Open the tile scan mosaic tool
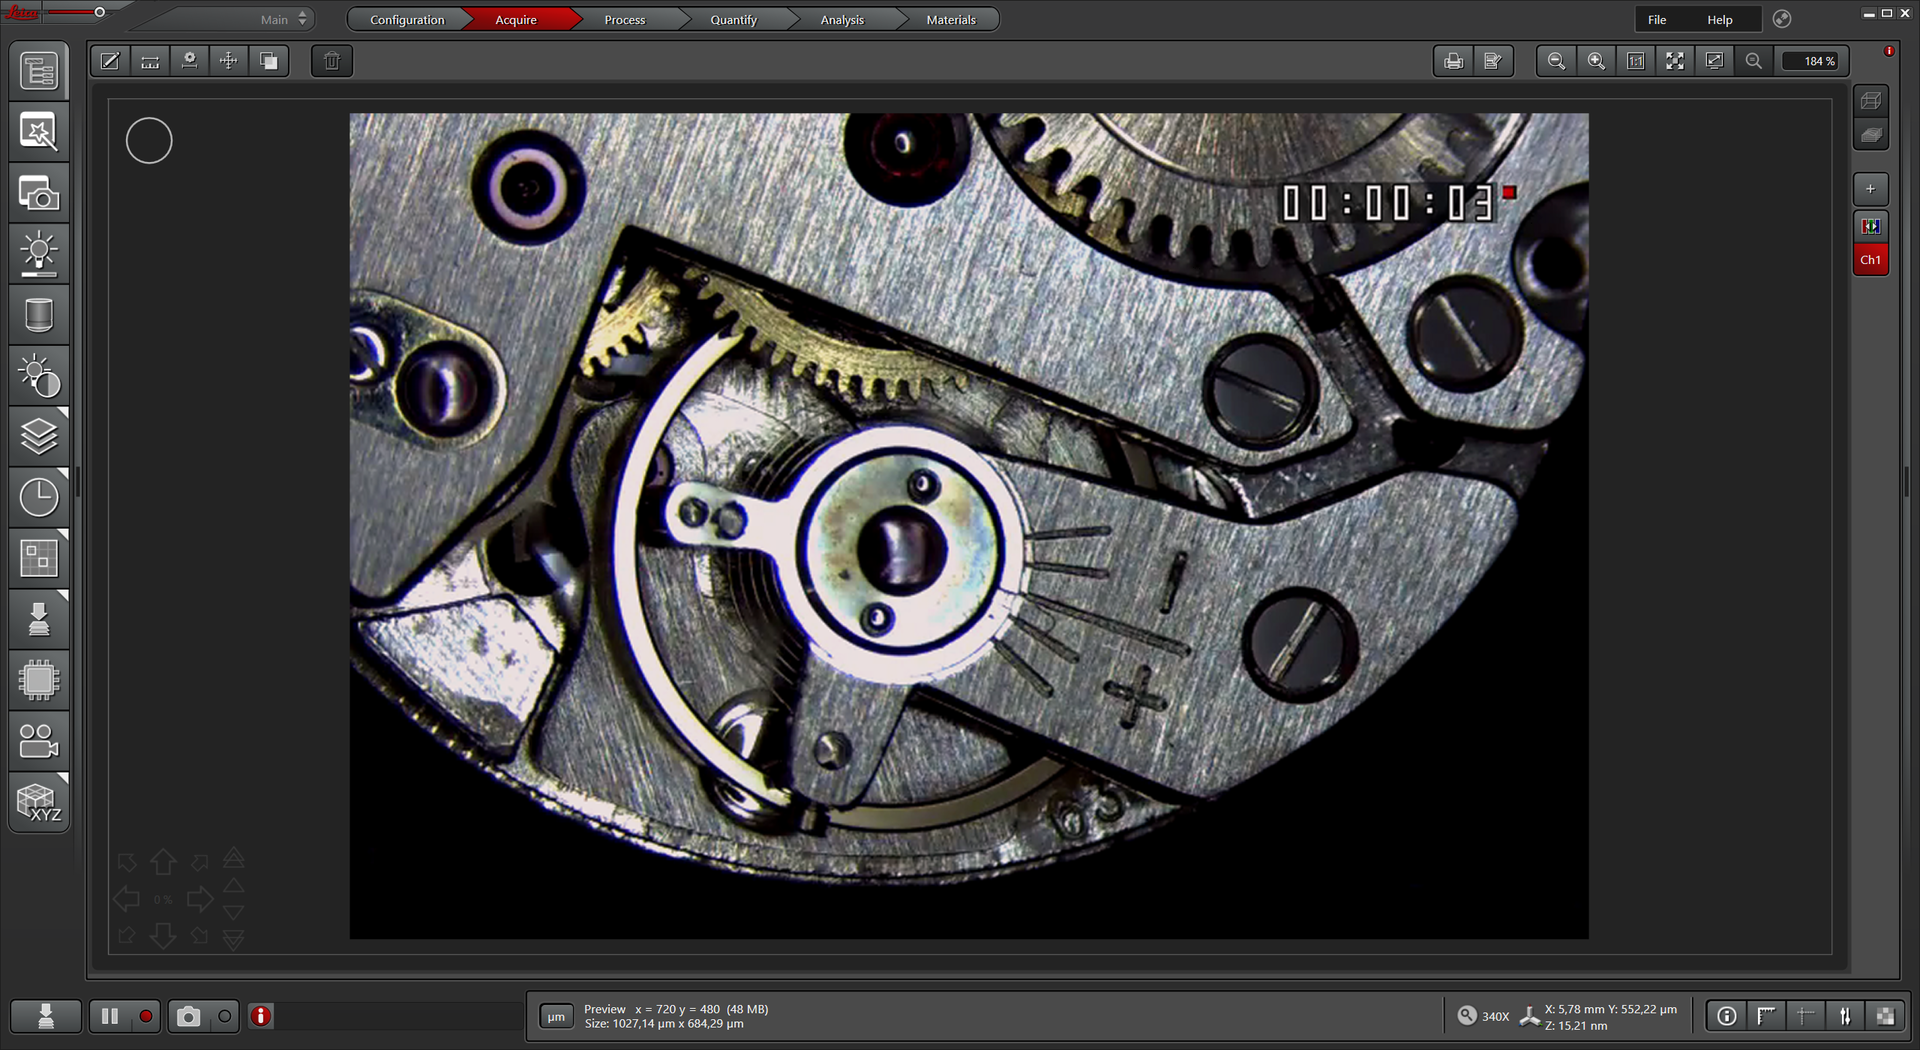This screenshot has height=1050, width=1920. [38, 557]
